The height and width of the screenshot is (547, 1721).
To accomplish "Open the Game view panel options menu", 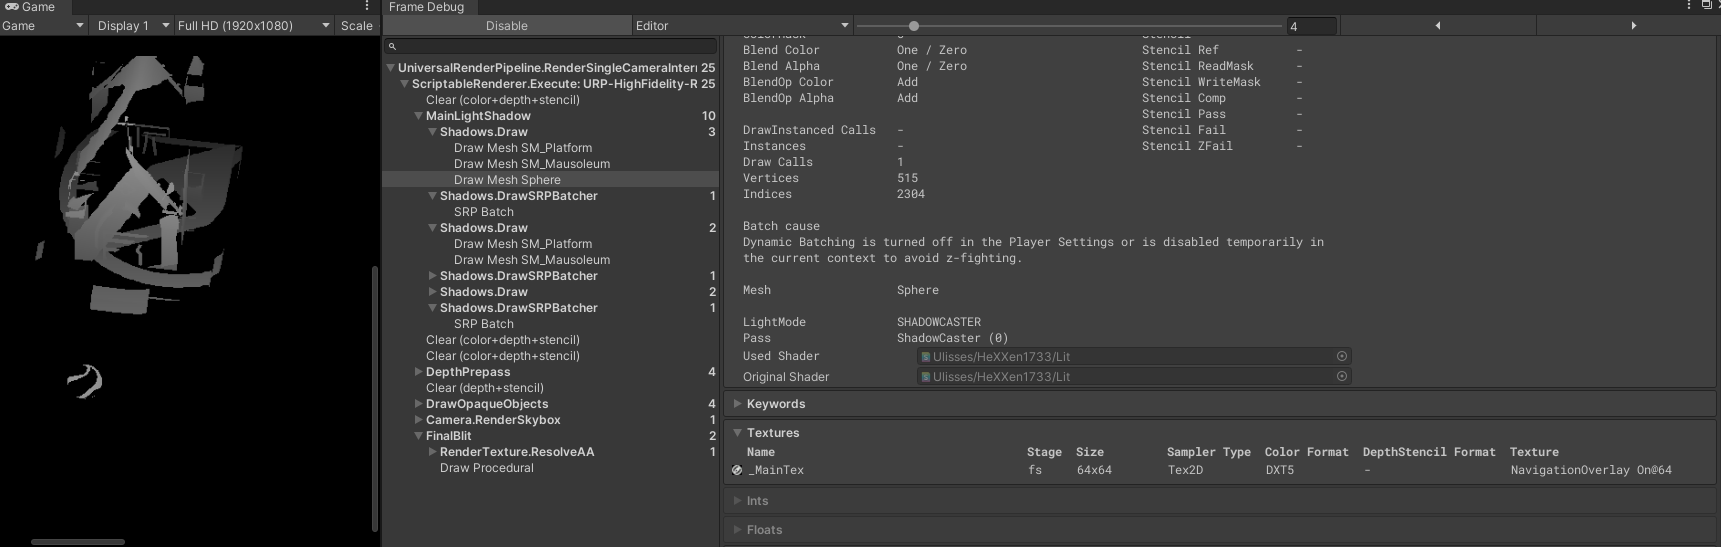I will pos(367,7).
